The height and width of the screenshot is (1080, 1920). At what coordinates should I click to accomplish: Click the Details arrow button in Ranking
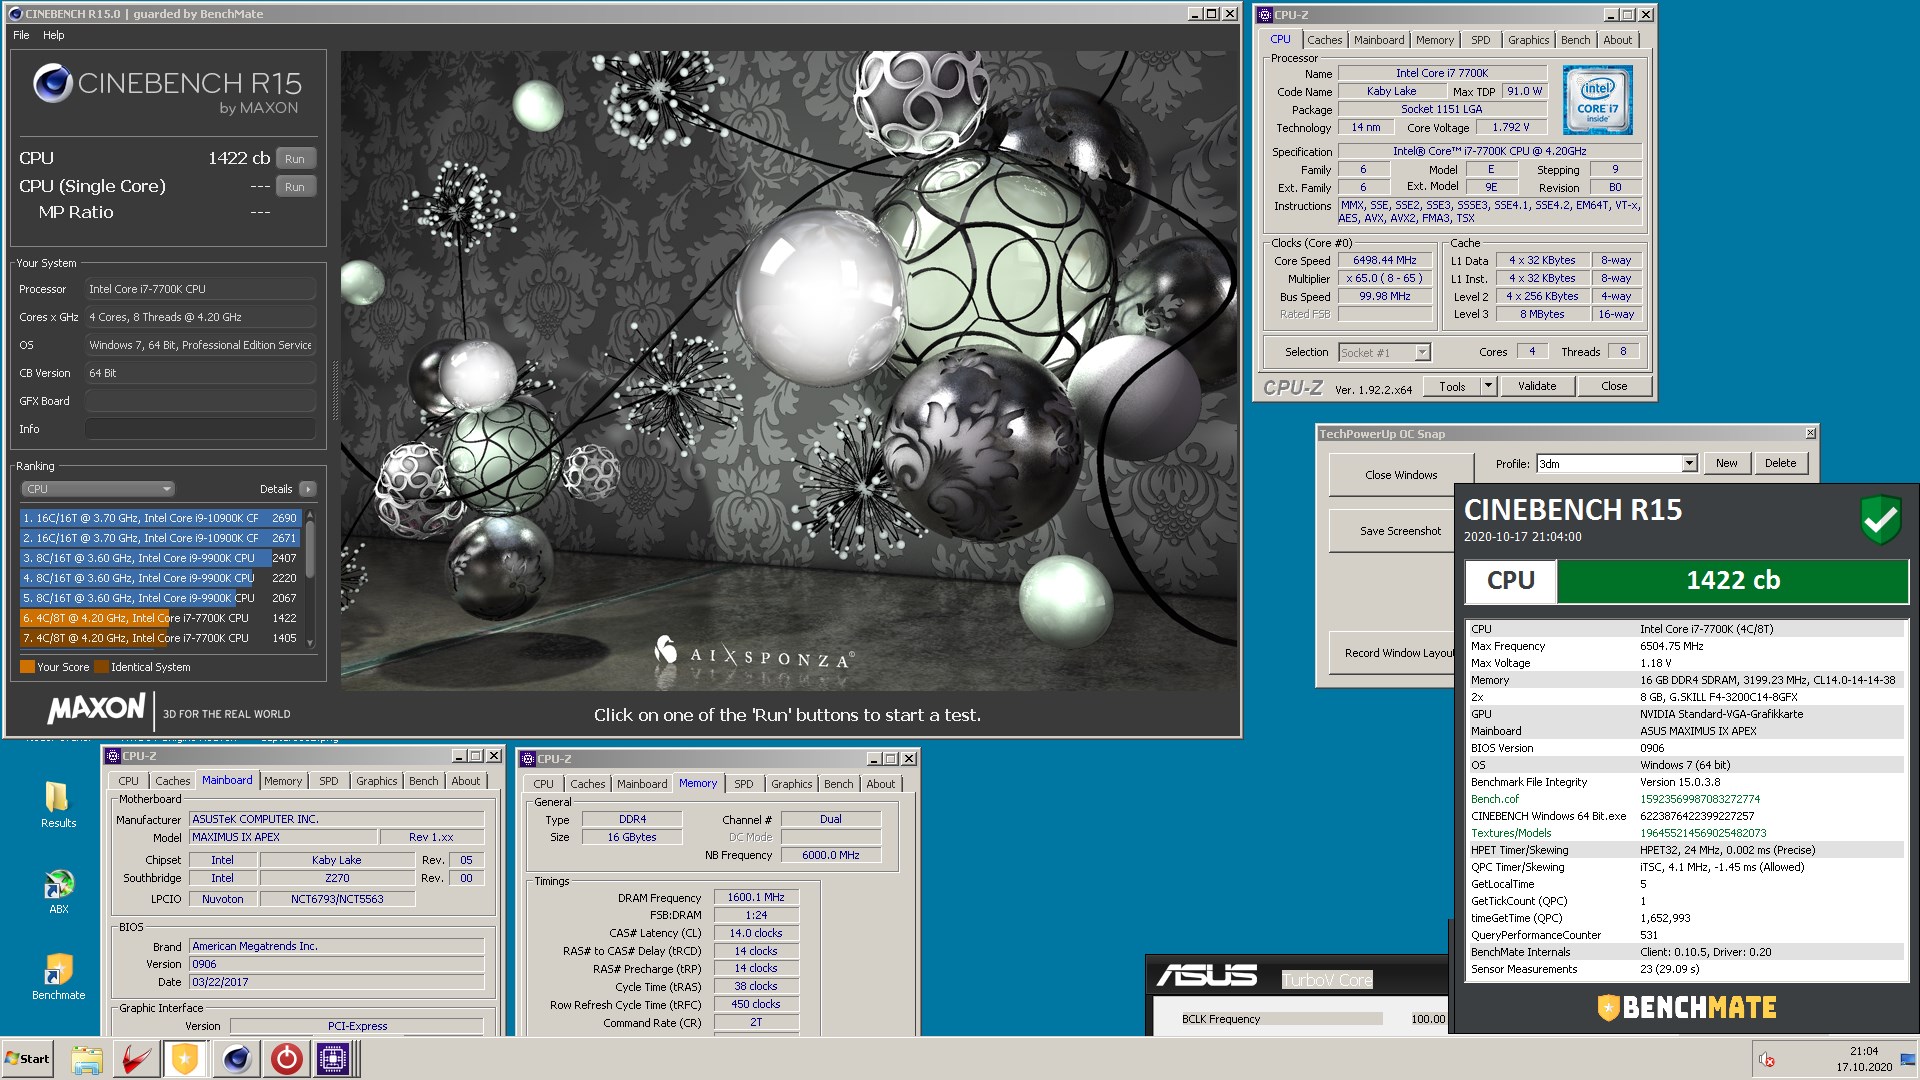point(307,489)
